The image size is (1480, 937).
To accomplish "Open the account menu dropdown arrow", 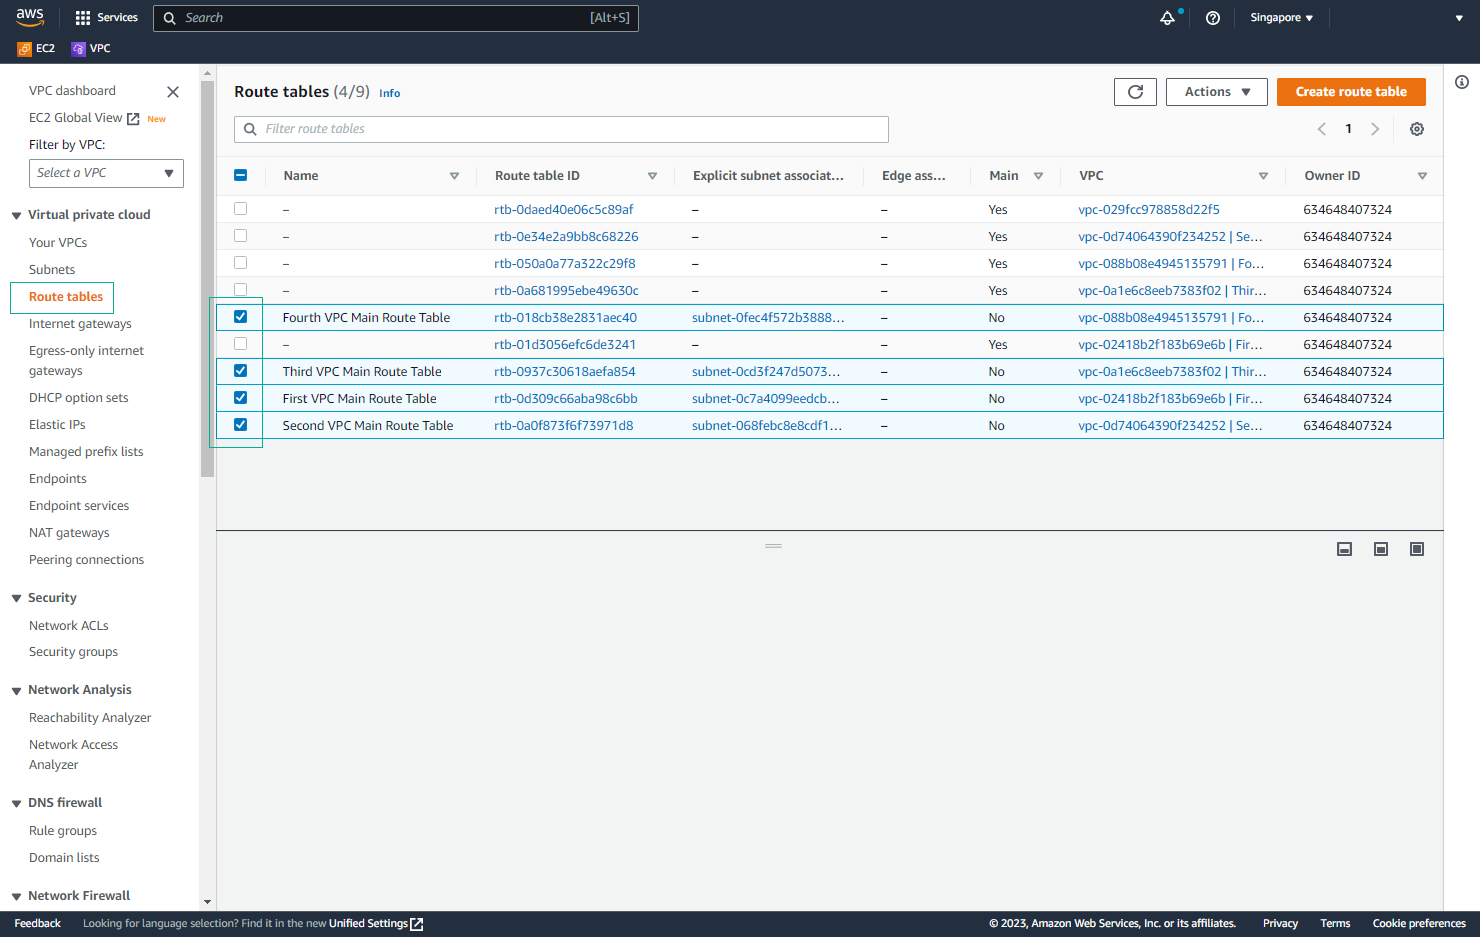I will tap(1459, 18).
